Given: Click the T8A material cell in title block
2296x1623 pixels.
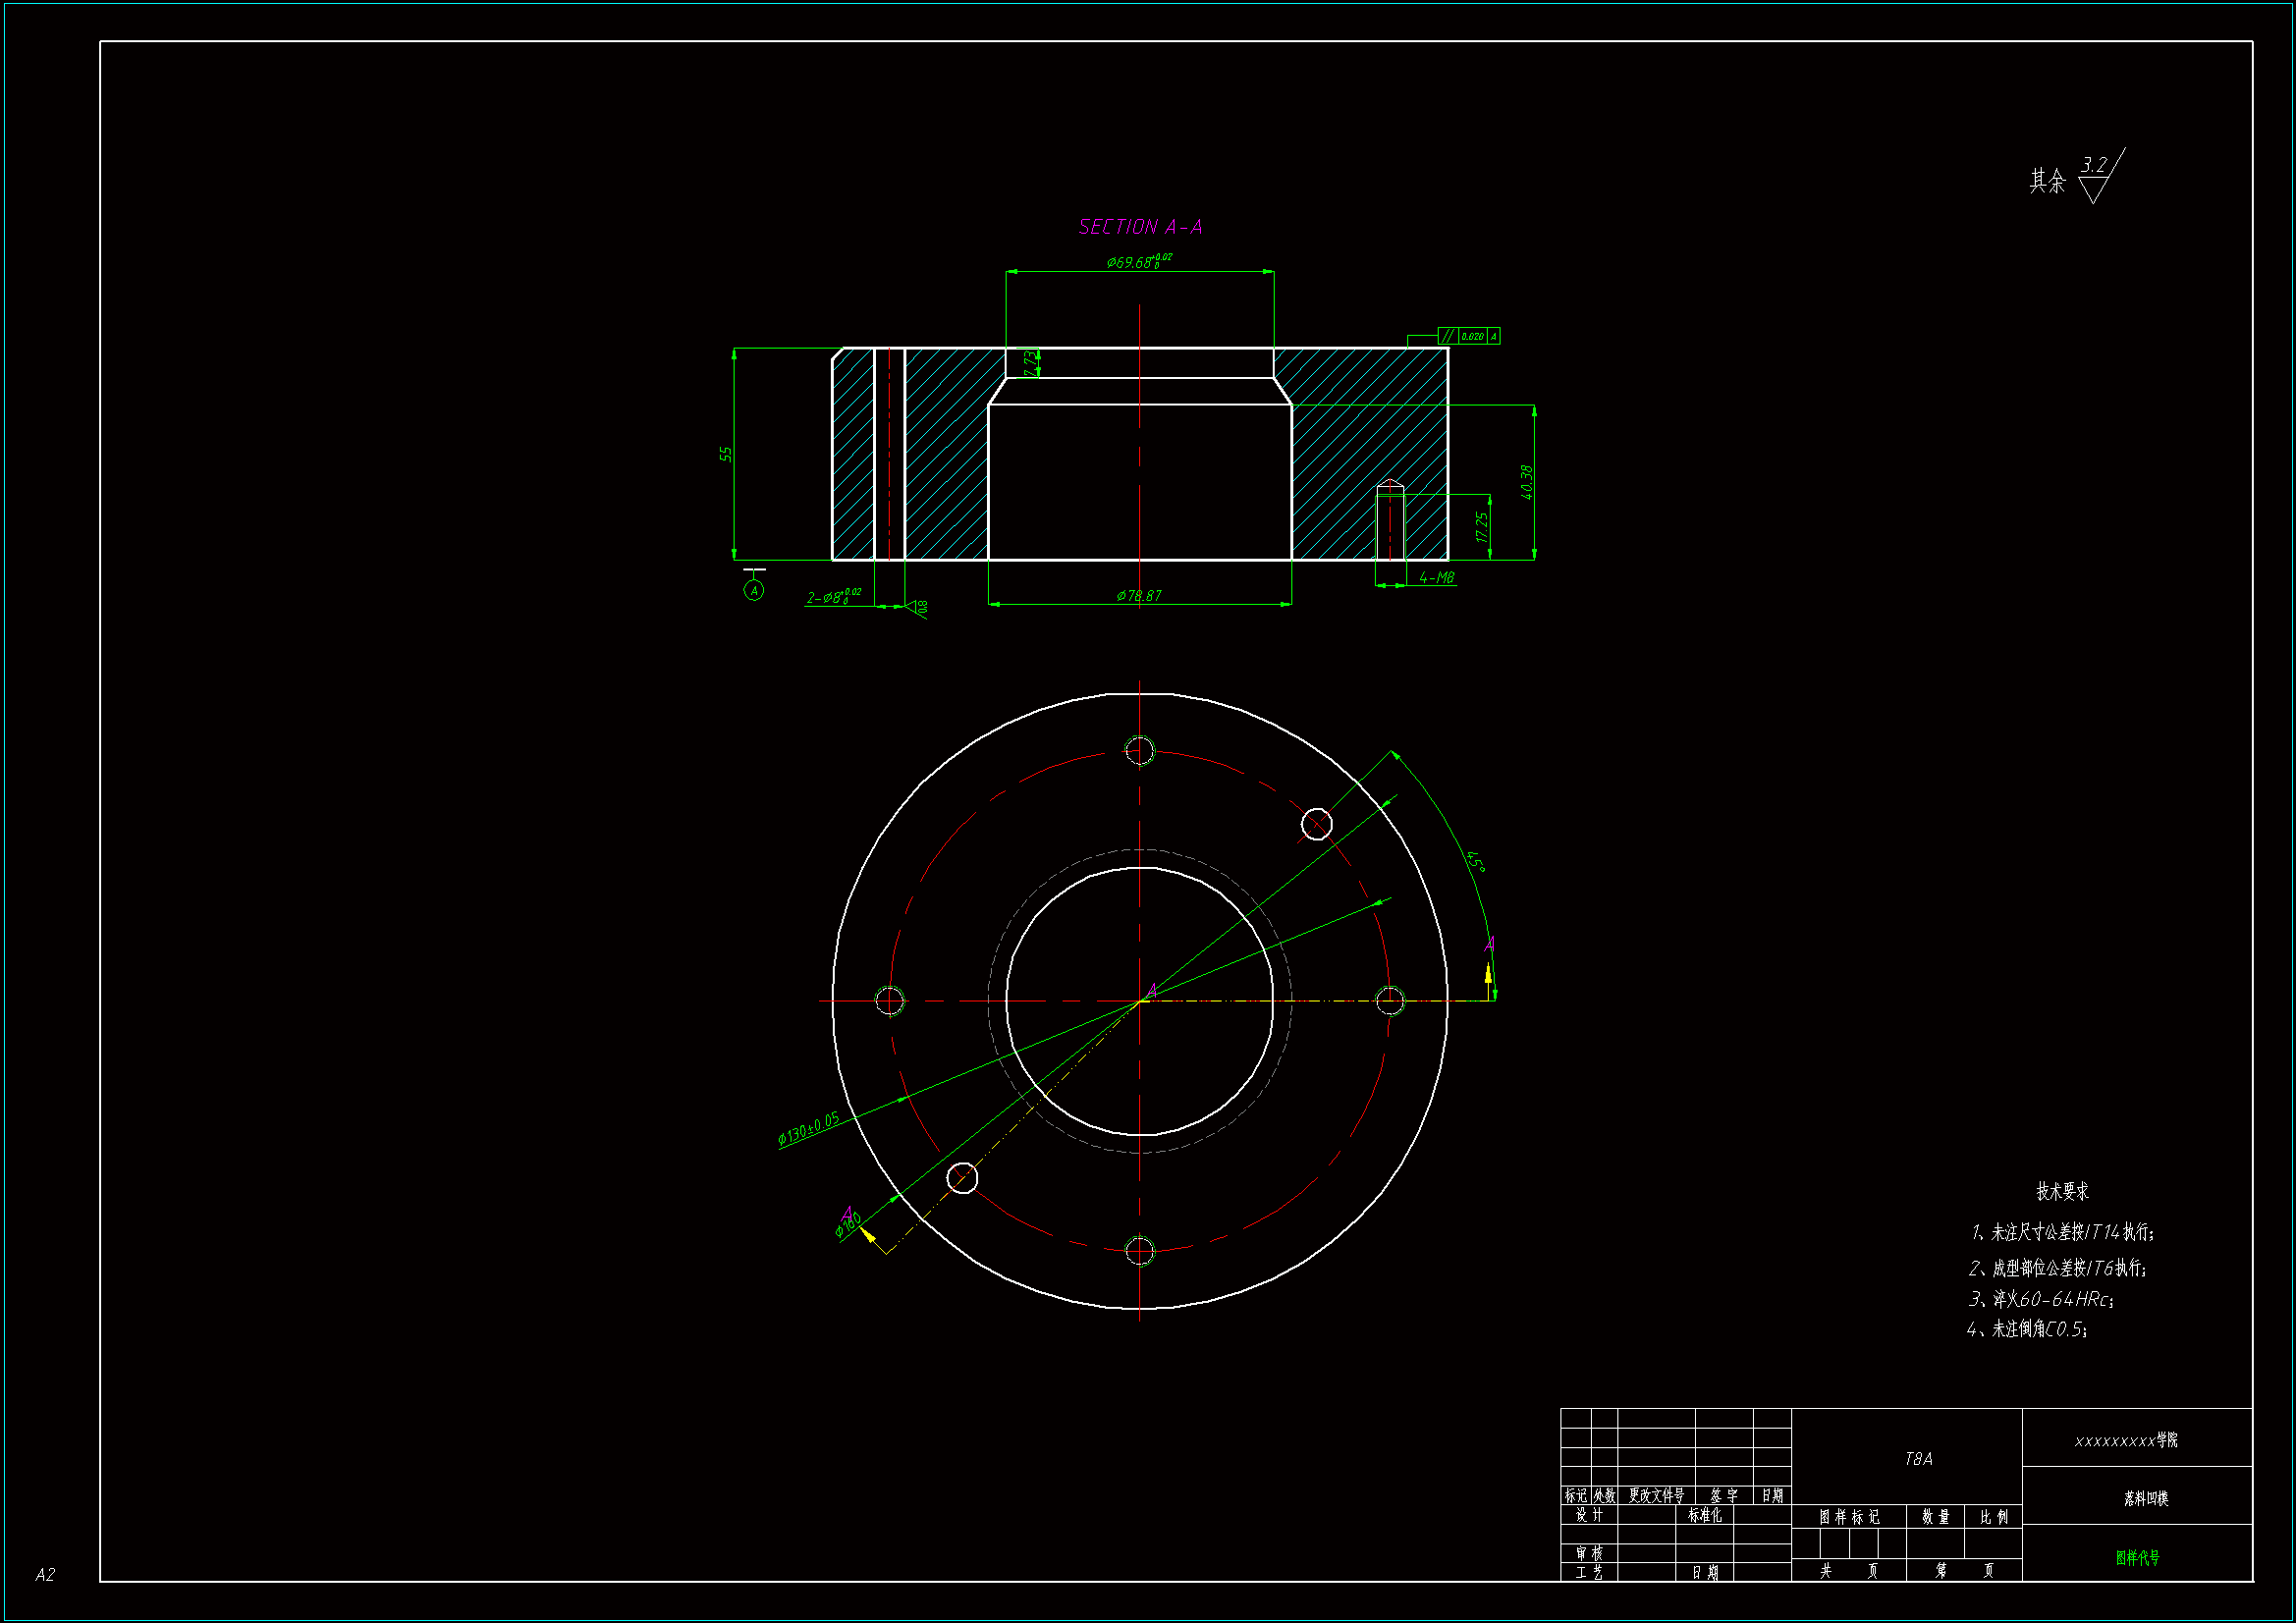Looking at the screenshot, I should [x=1918, y=1459].
